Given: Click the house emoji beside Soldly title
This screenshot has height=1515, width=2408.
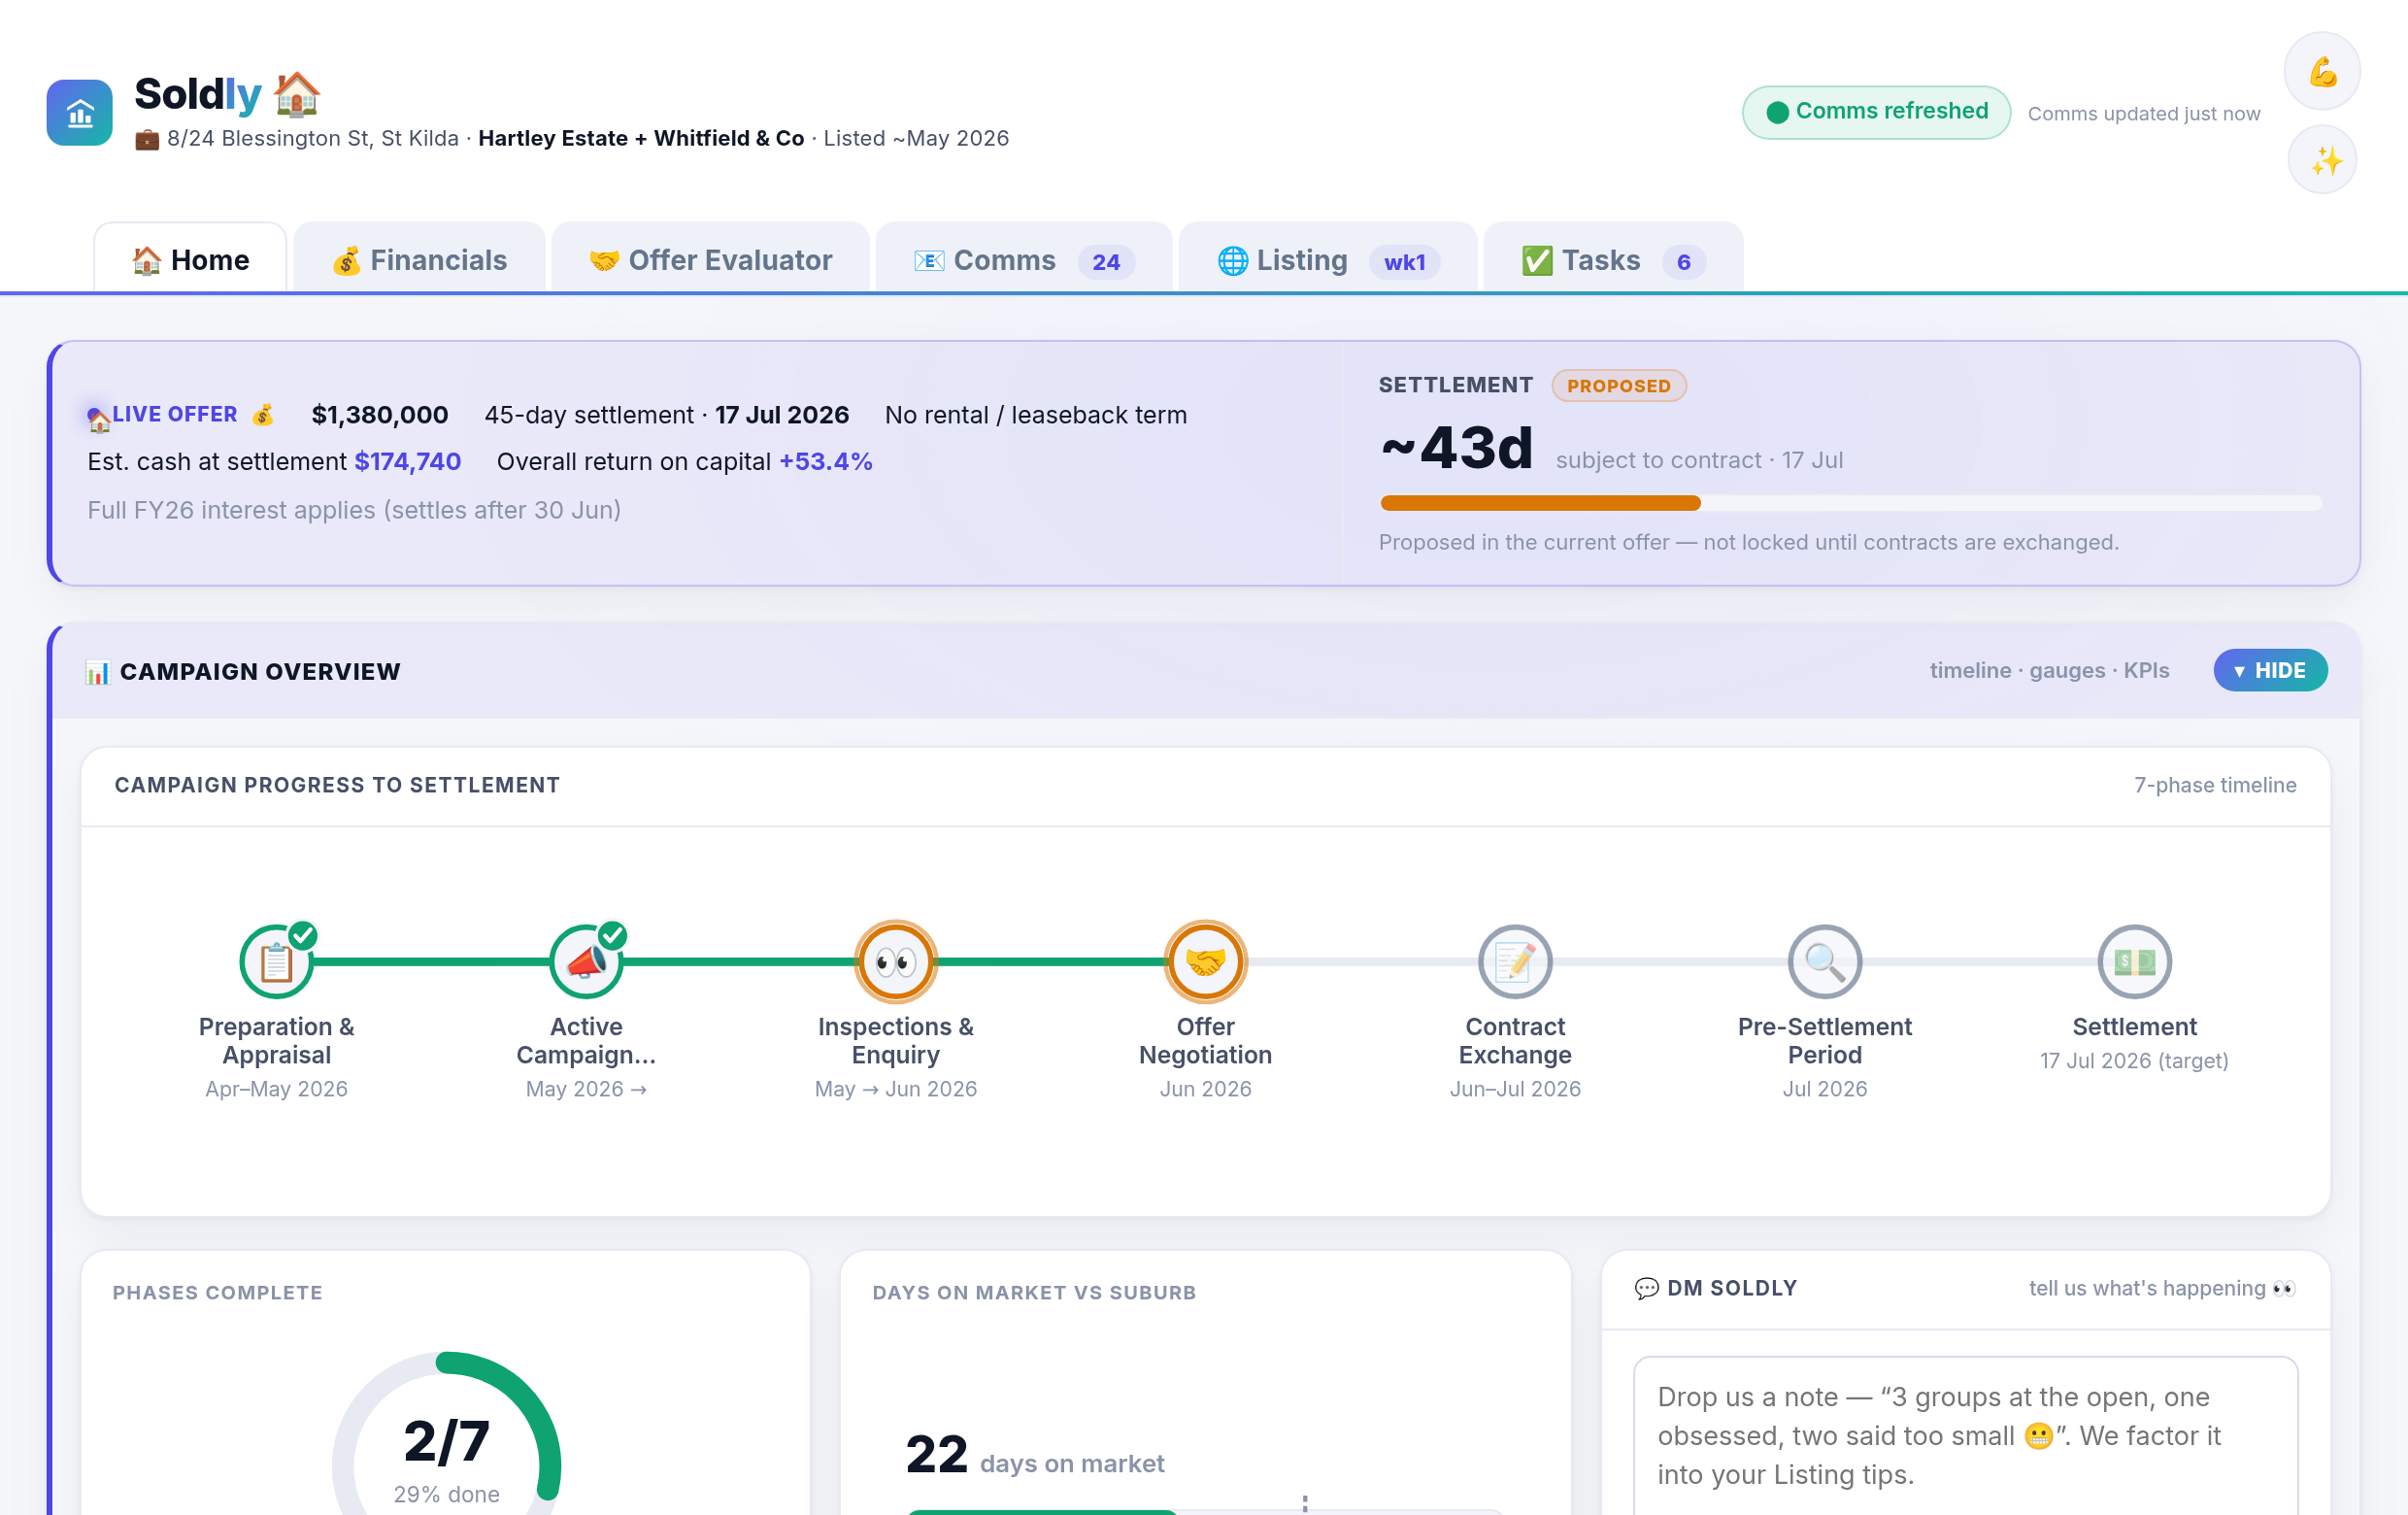Looking at the screenshot, I should pos(297,94).
